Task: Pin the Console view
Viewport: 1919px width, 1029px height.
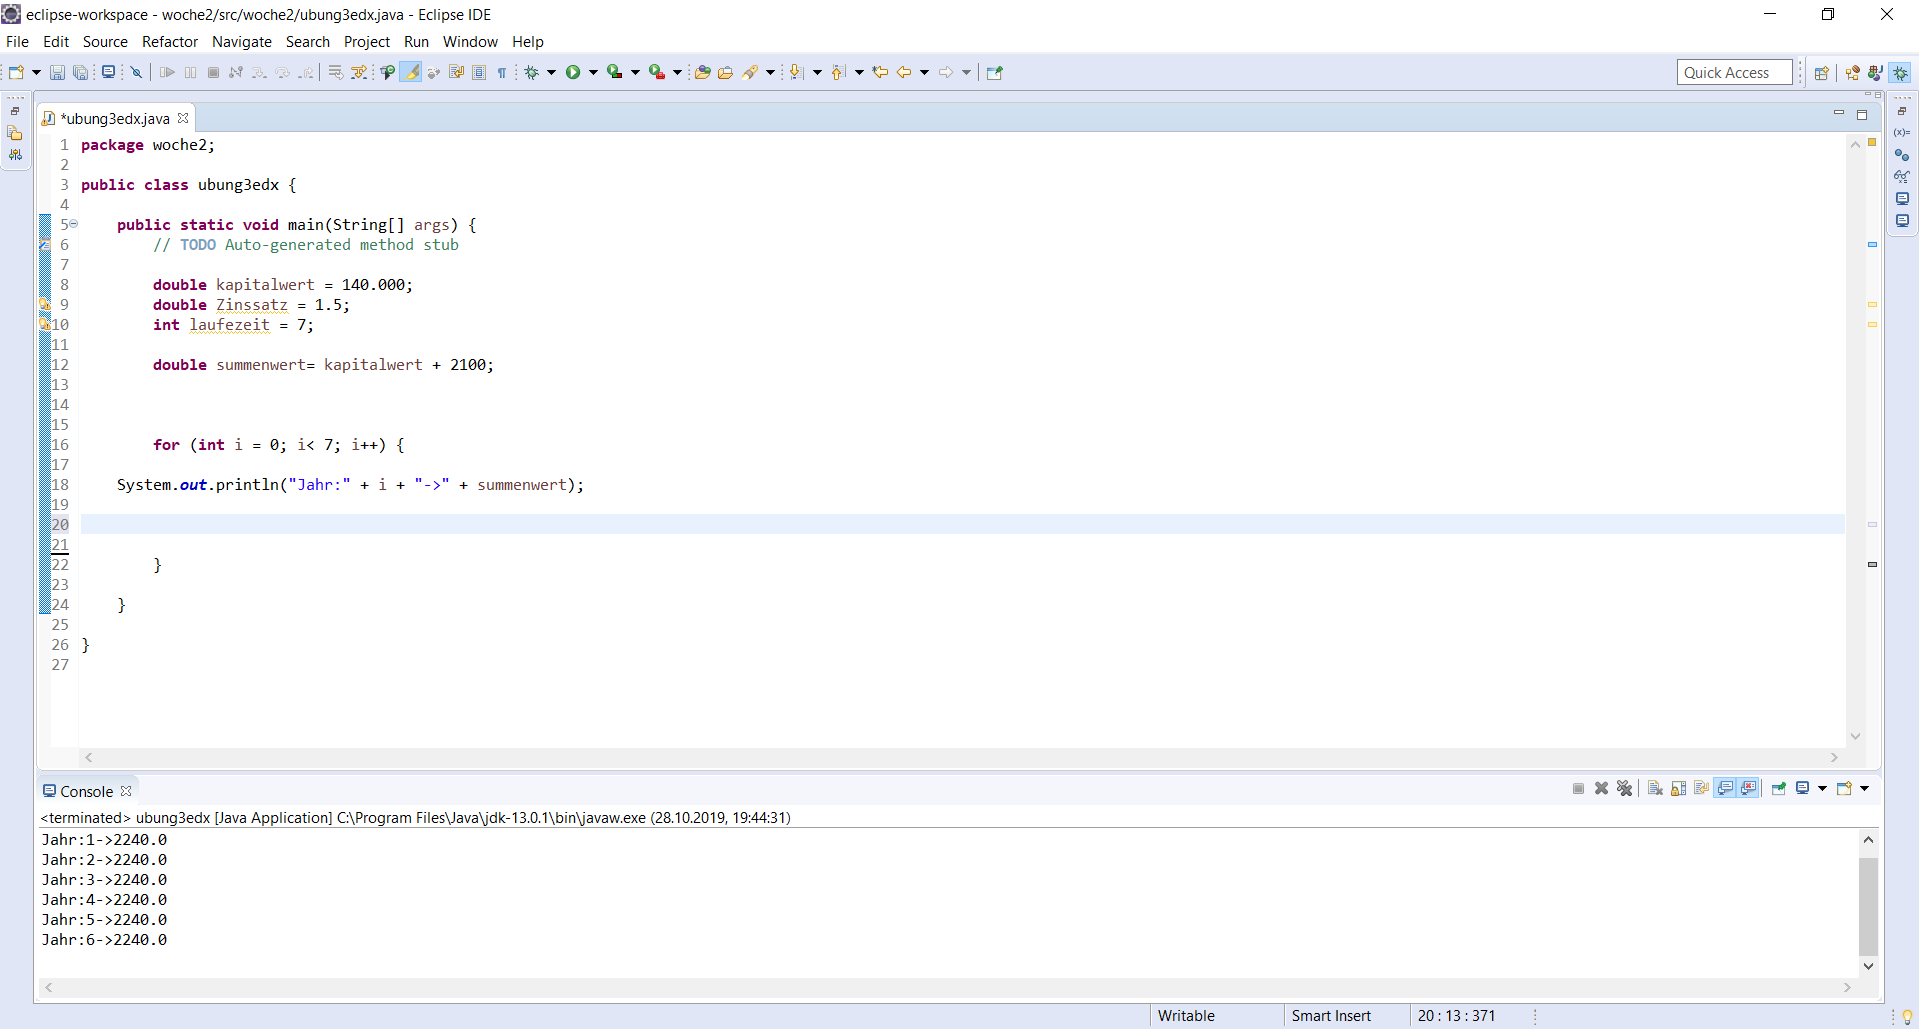Action: coord(1779,789)
